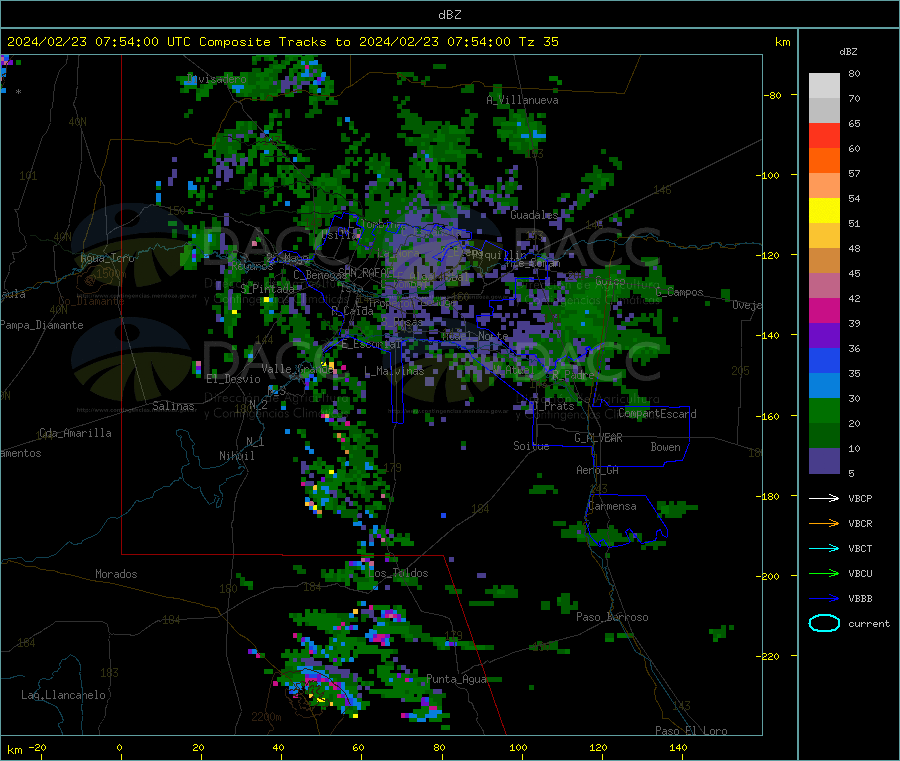Screen dimensions: 900x761
Task: Click the '-20' tick on the horizontal axis
Action: point(37,747)
